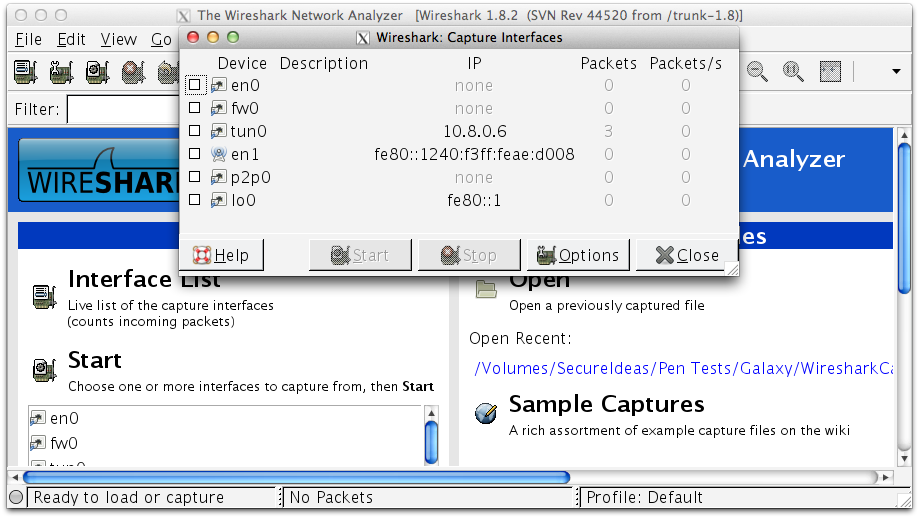Click the main window vertical scrollbar thumb
Viewport: 919px width, 518px height.
904,218
